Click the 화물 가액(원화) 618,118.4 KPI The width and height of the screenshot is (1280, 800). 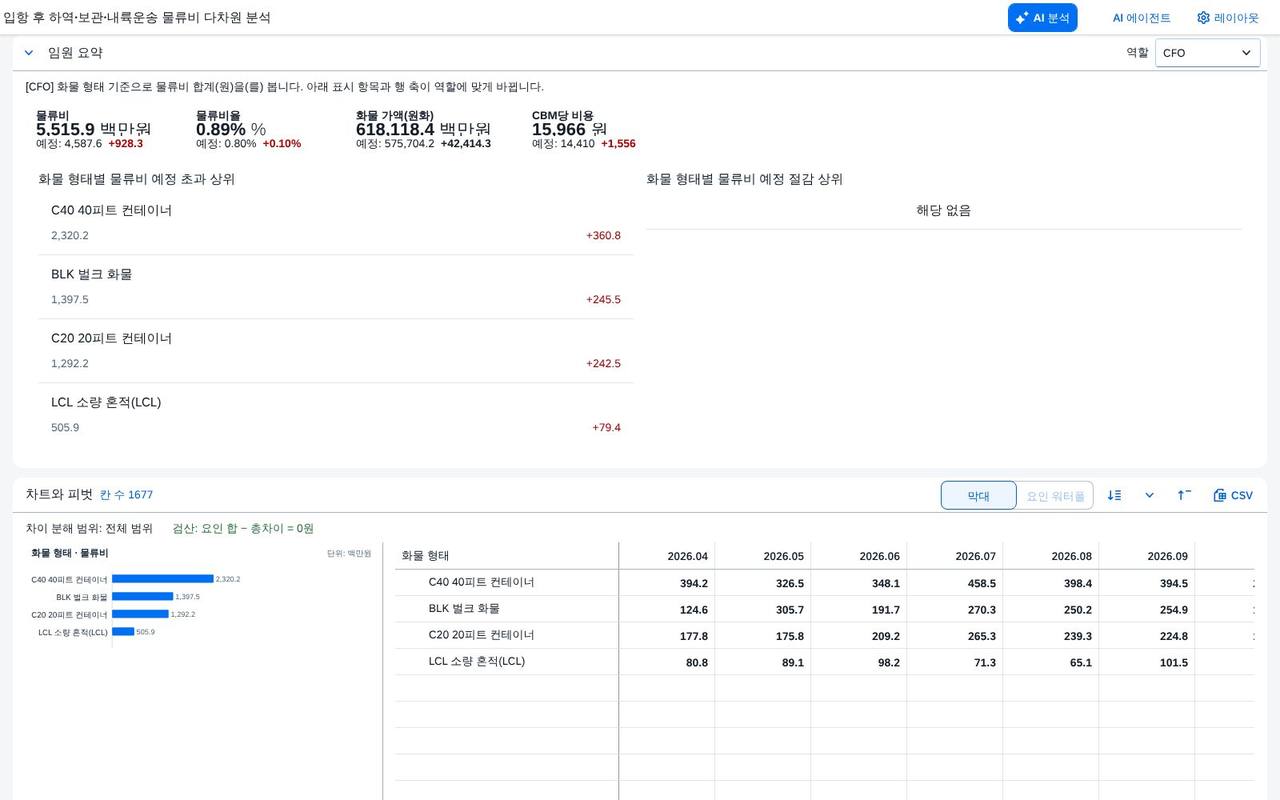(x=423, y=129)
